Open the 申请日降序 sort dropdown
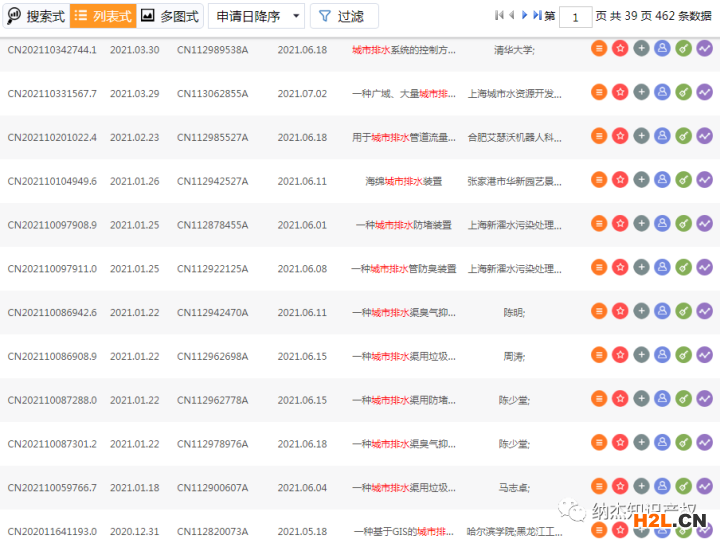 coord(256,16)
